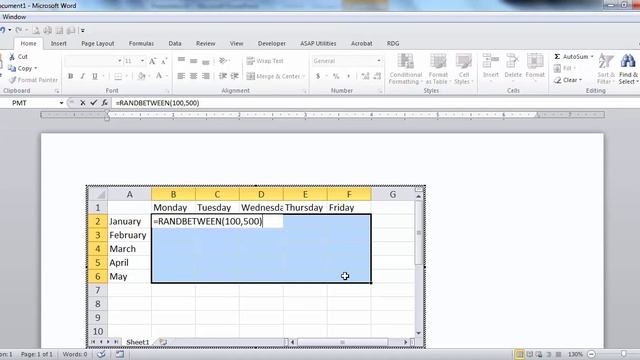Click the Insert Function fx button
The height and width of the screenshot is (360, 640).
[104, 103]
